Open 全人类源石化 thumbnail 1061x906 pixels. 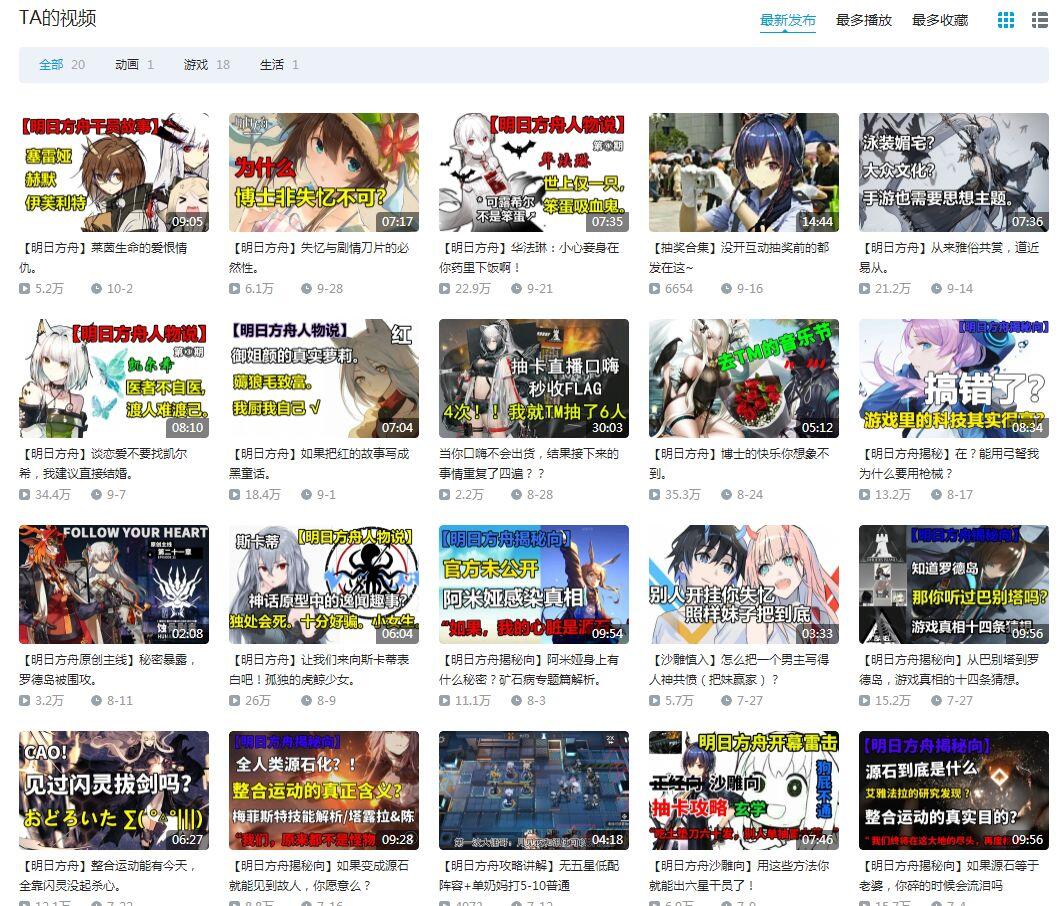323,790
